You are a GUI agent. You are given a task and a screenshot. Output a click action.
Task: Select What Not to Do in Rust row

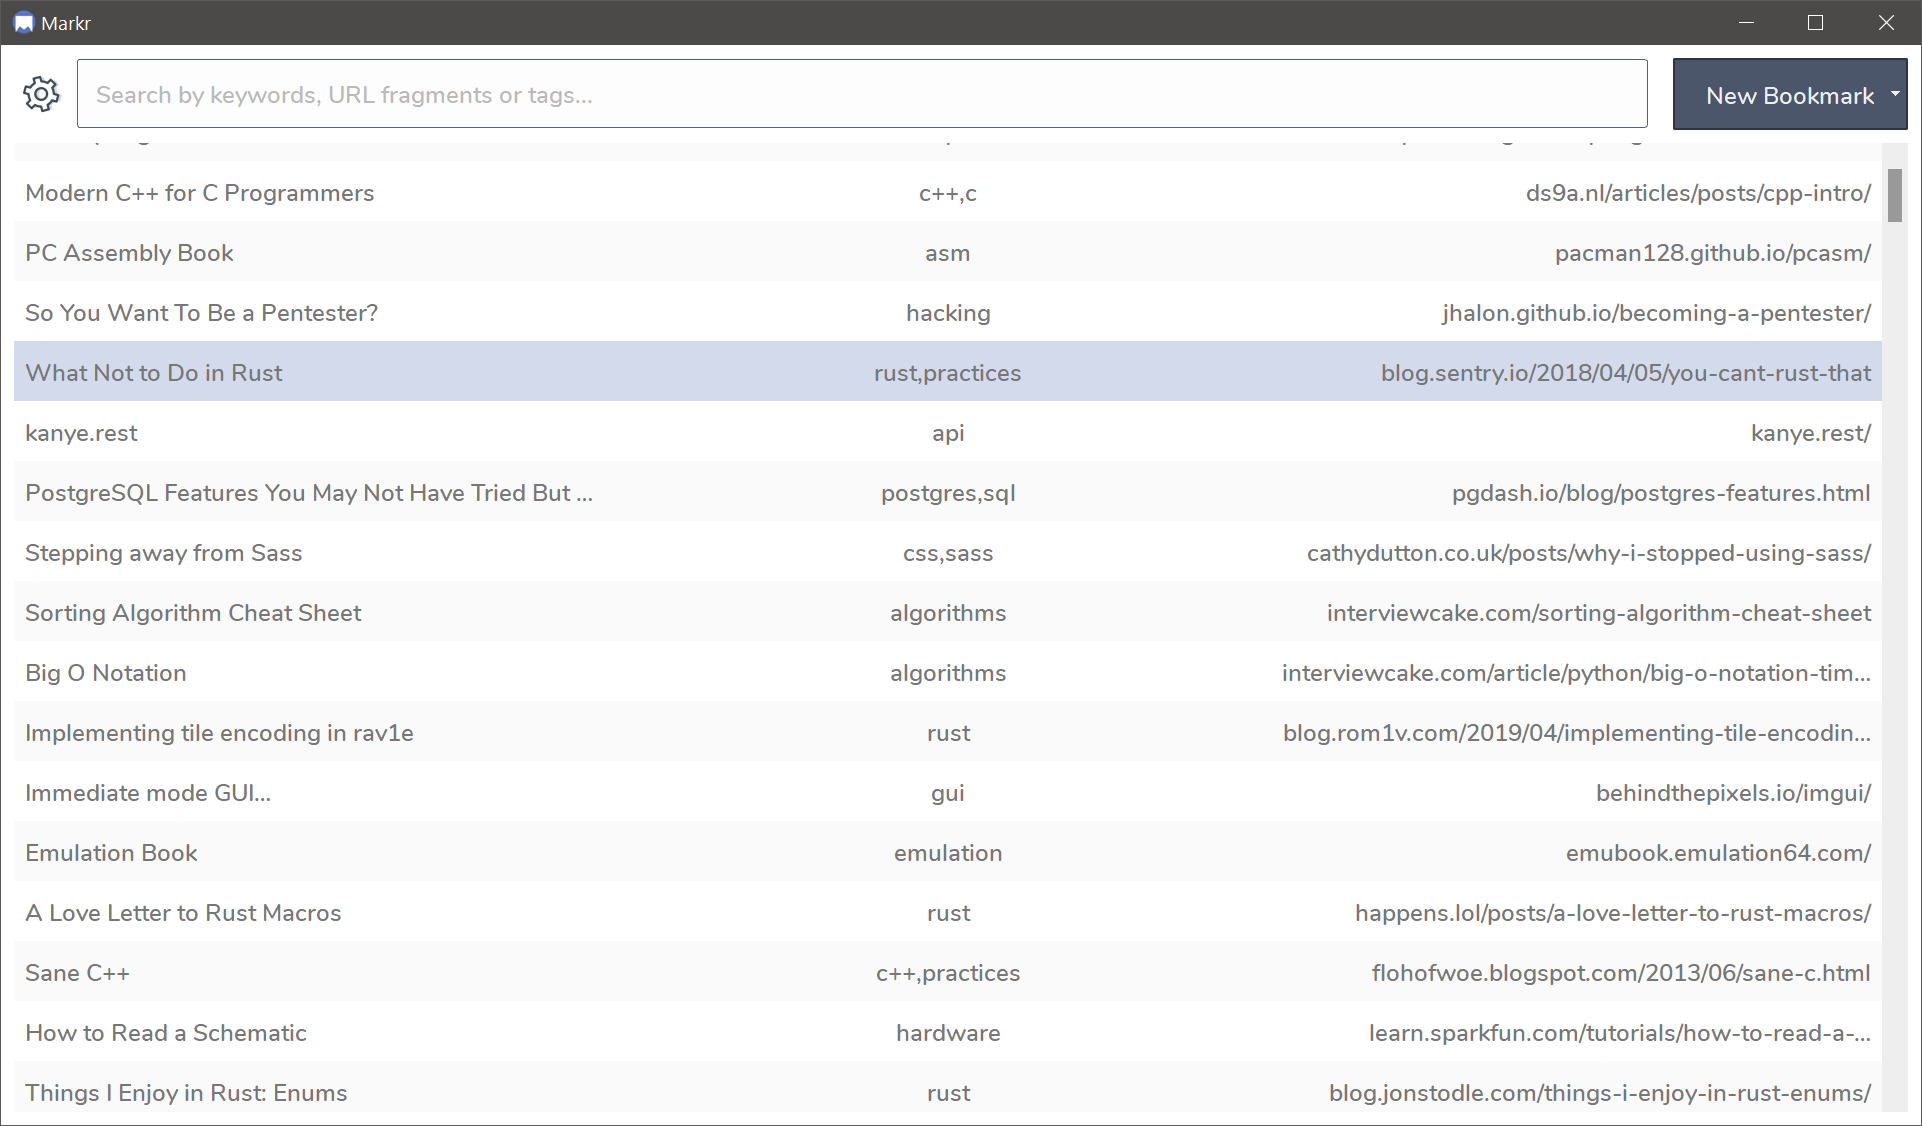pos(154,373)
